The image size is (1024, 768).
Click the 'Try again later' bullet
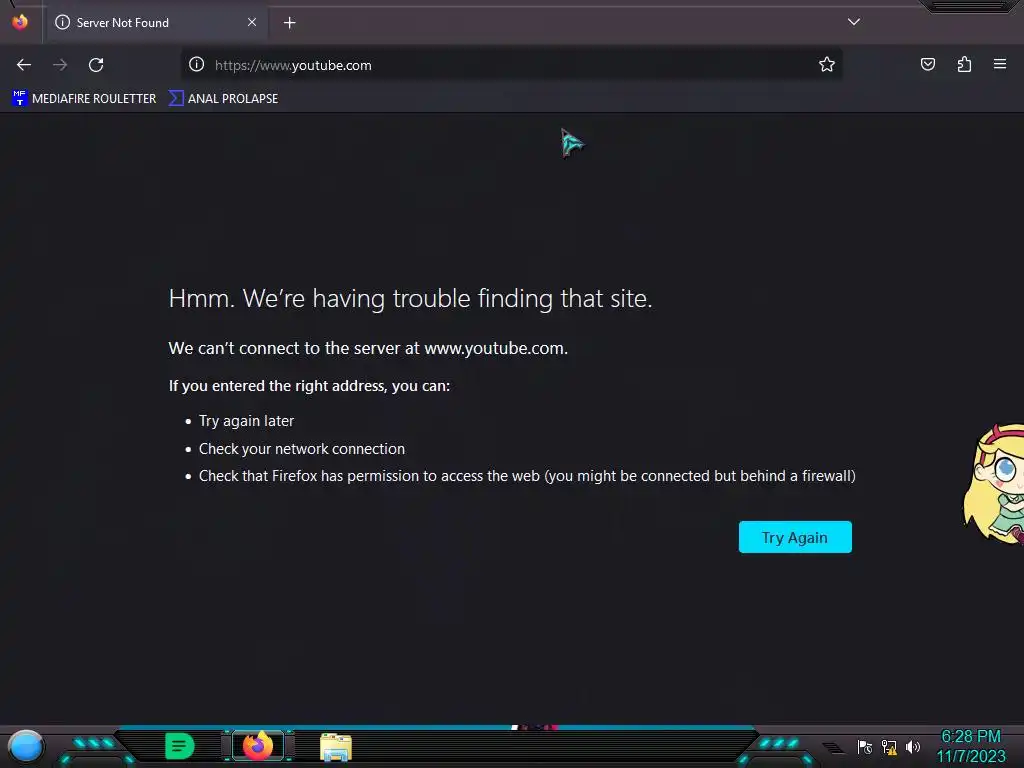246,421
